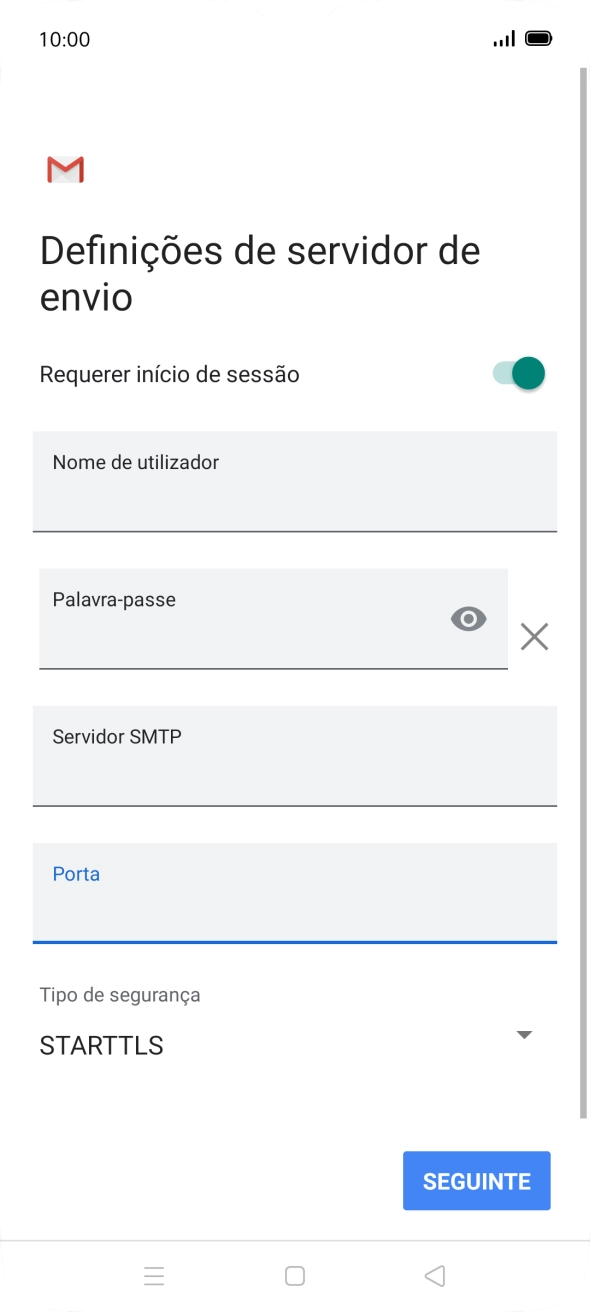Open recent apps from the navigation bar
Viewport: 590px width, 1312px height.
pyautogui.click(x=154, y=1275)
